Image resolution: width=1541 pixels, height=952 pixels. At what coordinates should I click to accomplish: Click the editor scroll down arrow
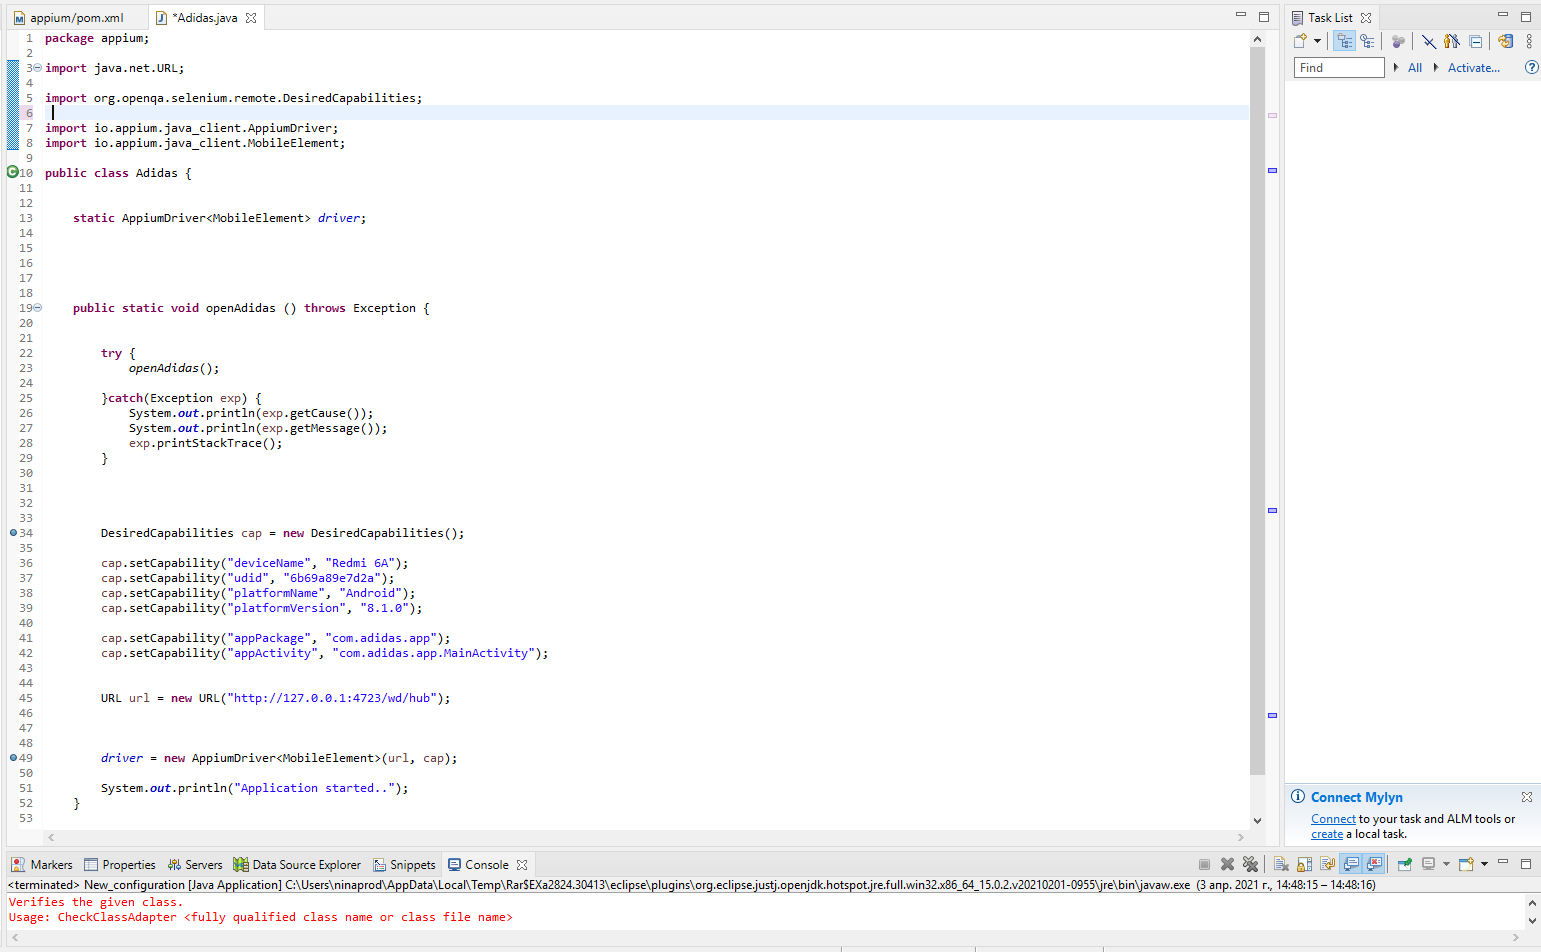1257,821
